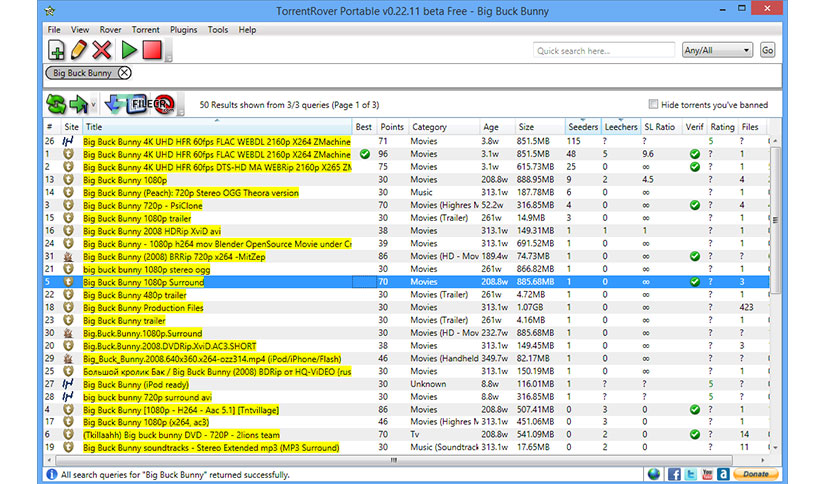Screen dimensions: 836x484
Task: Sort by Leechers column header
Action: (621, 127)
